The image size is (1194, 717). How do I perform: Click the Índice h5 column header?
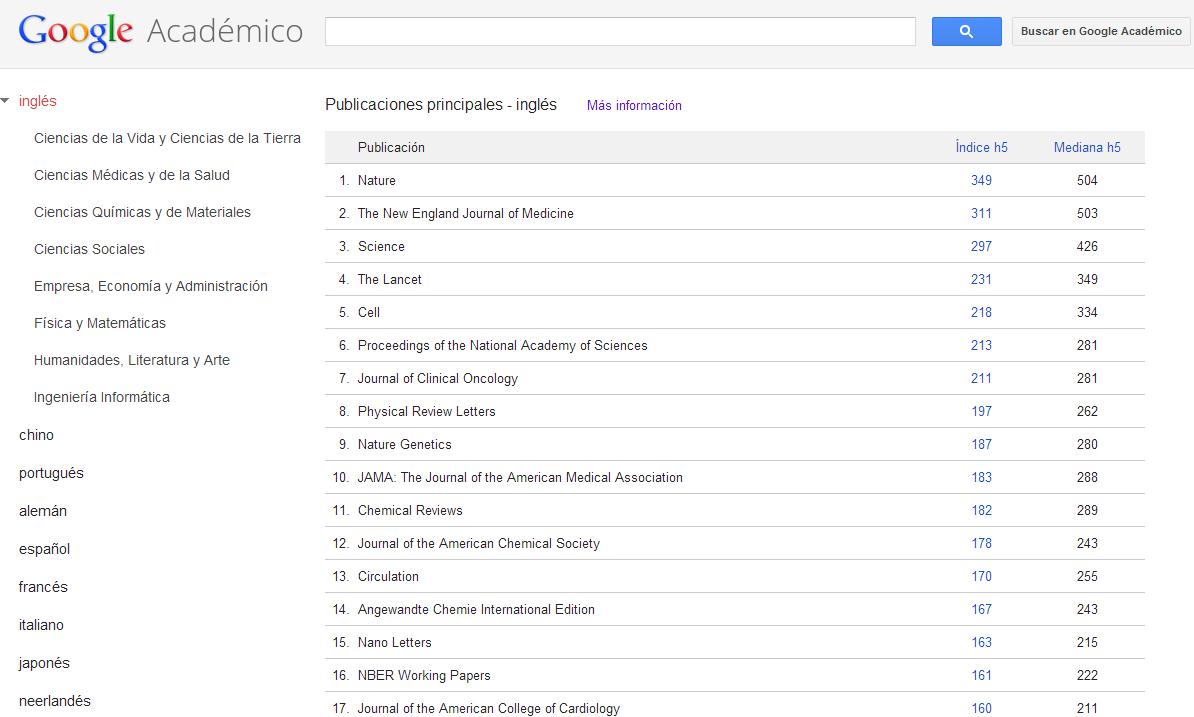tap(981, 147)
